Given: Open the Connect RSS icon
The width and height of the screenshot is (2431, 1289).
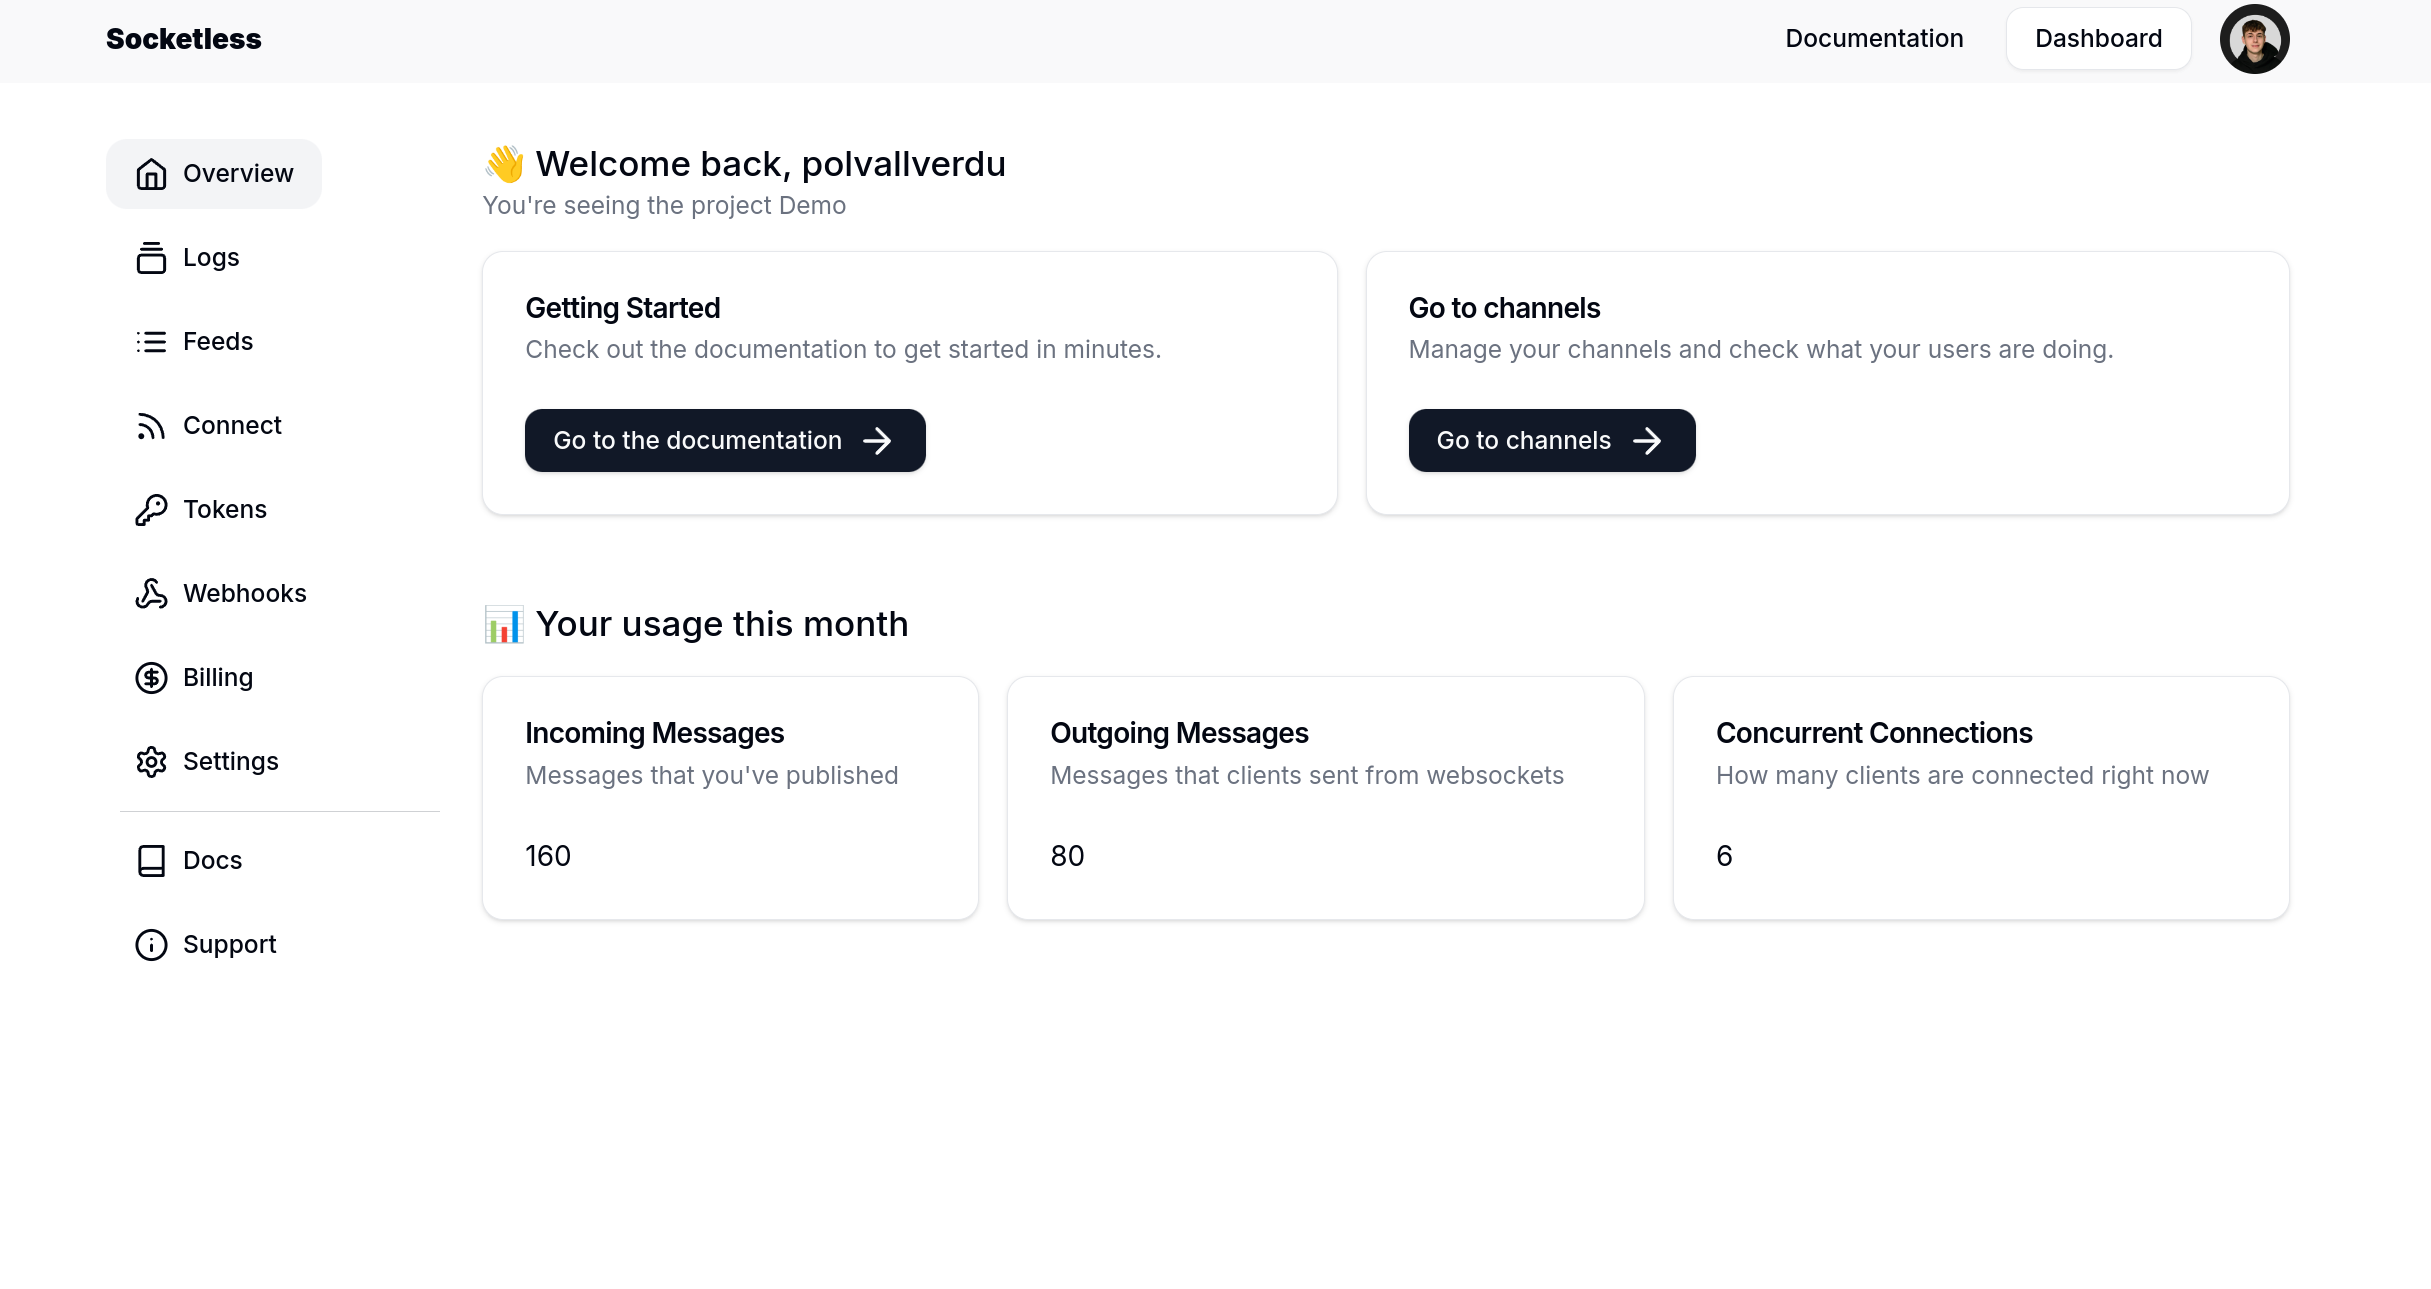Looking at the screenshot, I should point(151,426).
